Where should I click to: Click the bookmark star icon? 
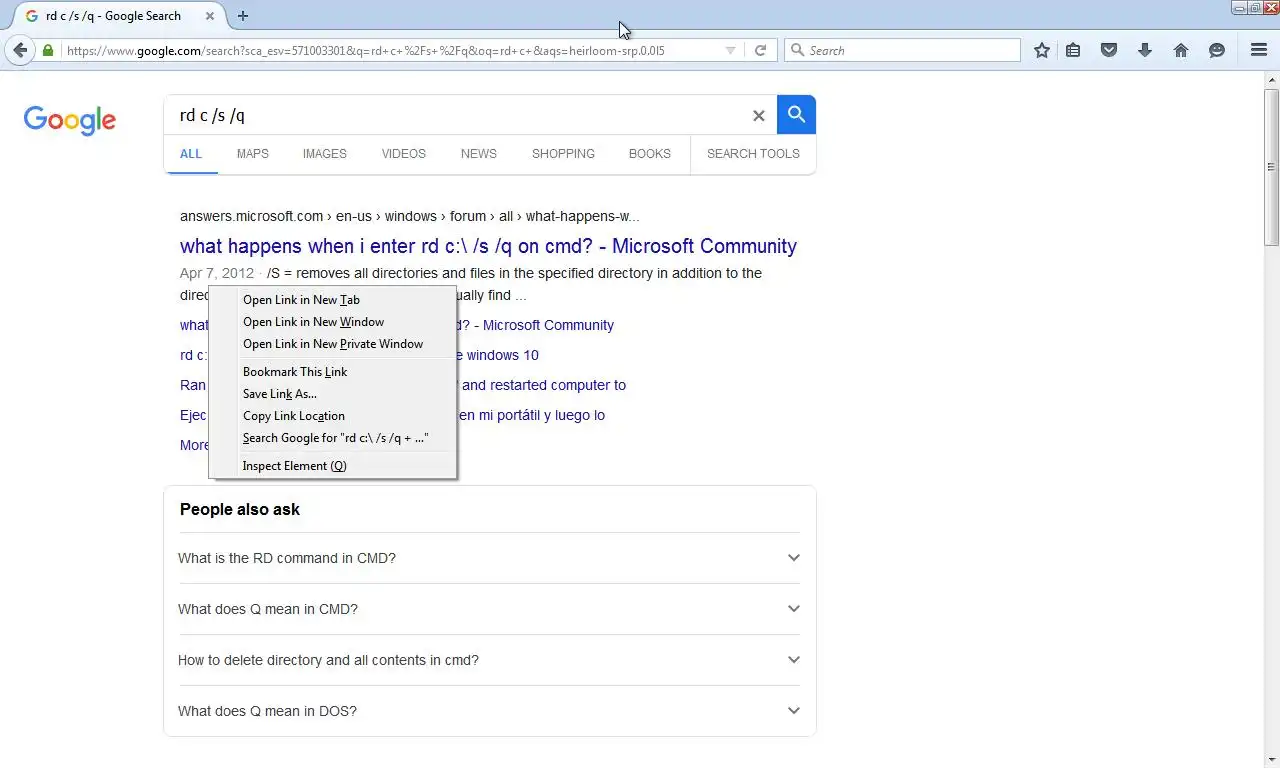pos(1042,50)
